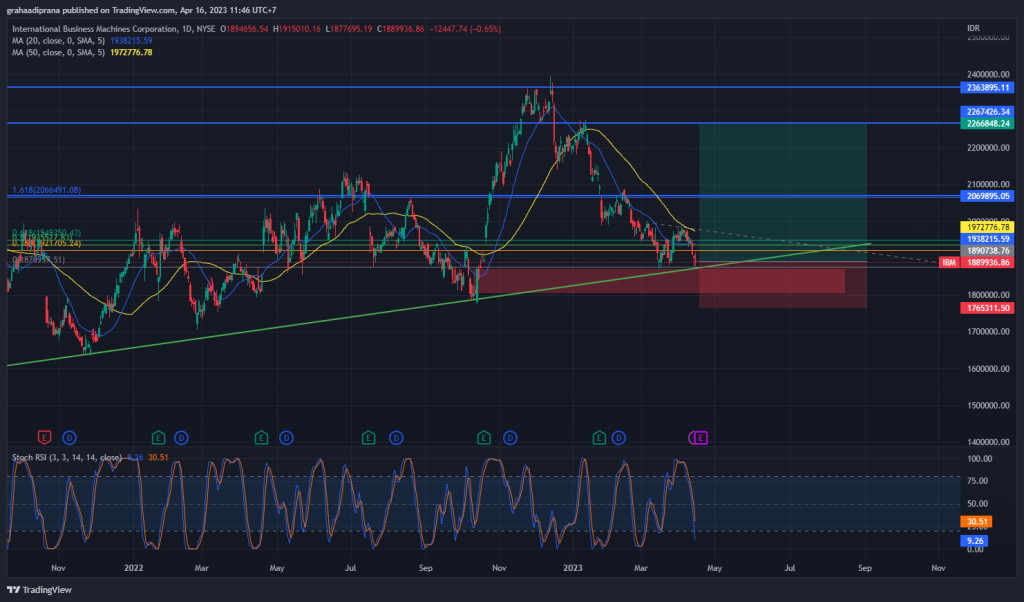Click the 2022 label on the time axis
This screenshot has width=1024, height=602.
133,567
